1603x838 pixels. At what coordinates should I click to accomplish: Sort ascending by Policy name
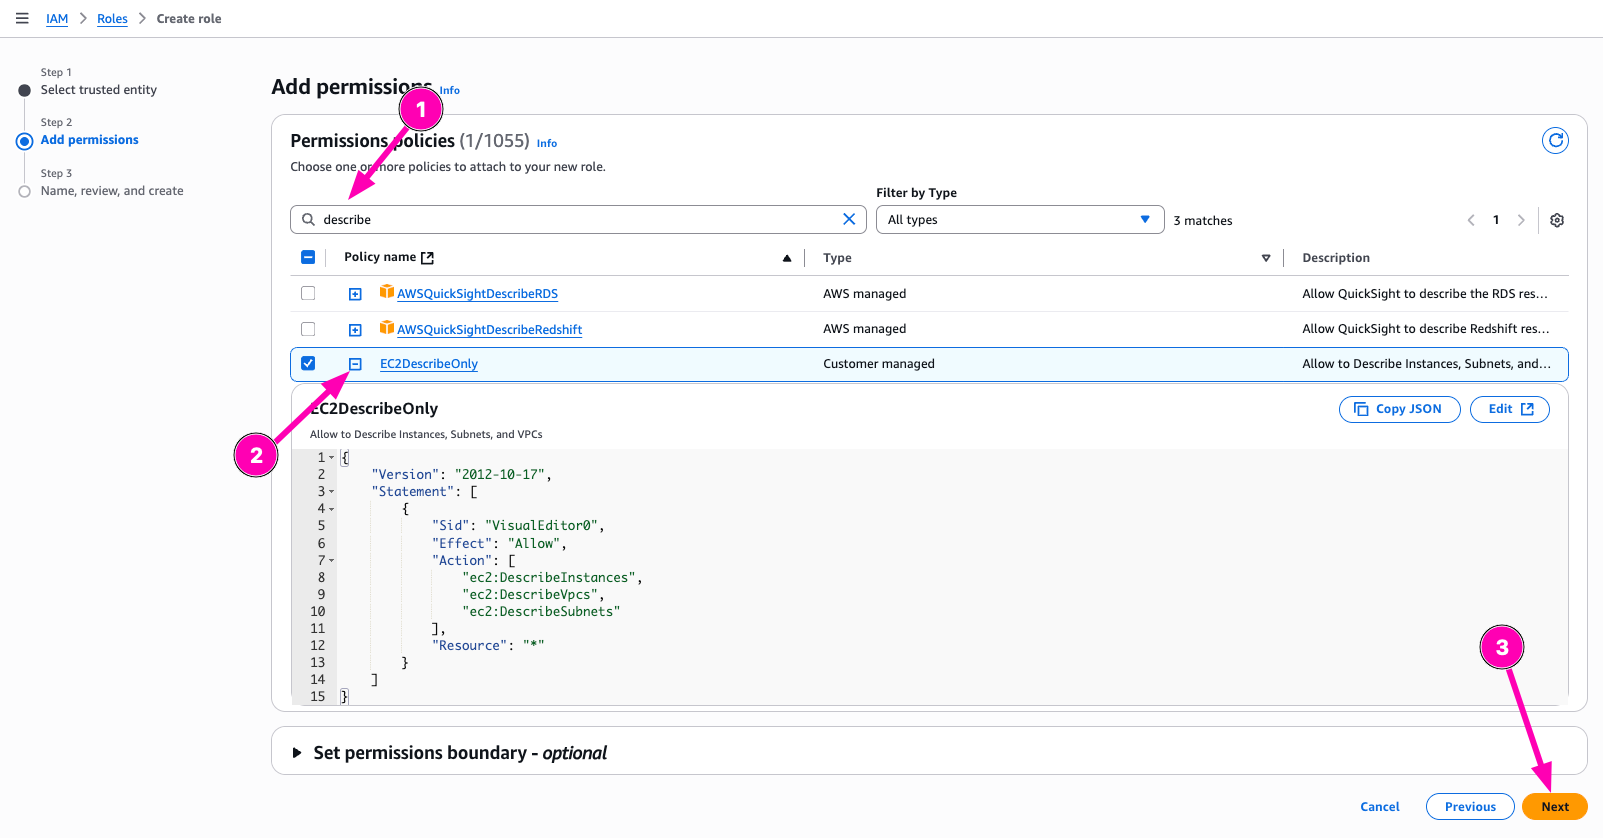click(787, 258)
